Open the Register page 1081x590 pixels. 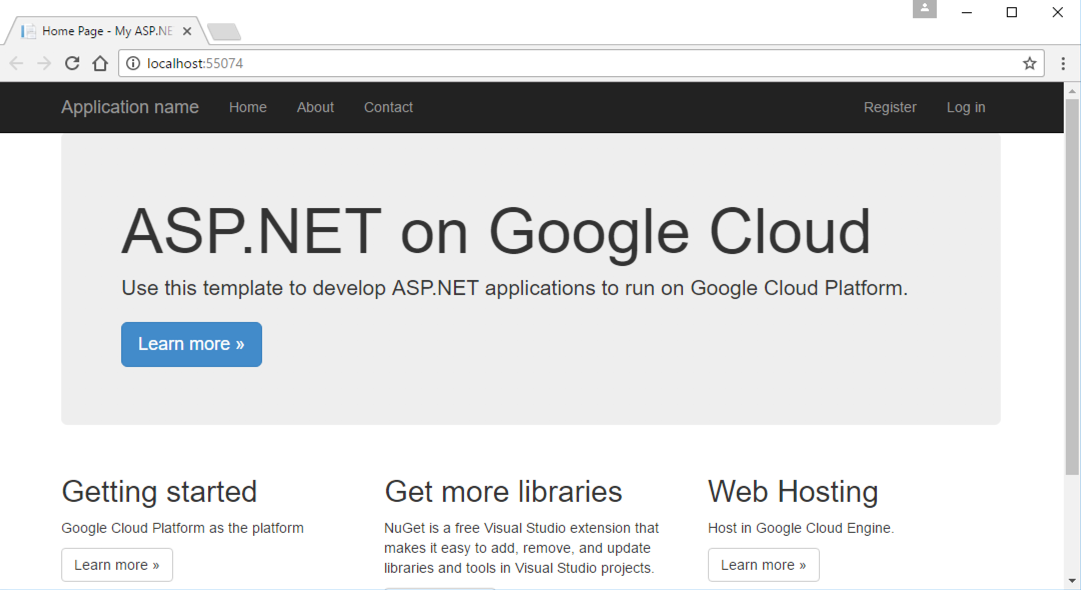(890, 107)
